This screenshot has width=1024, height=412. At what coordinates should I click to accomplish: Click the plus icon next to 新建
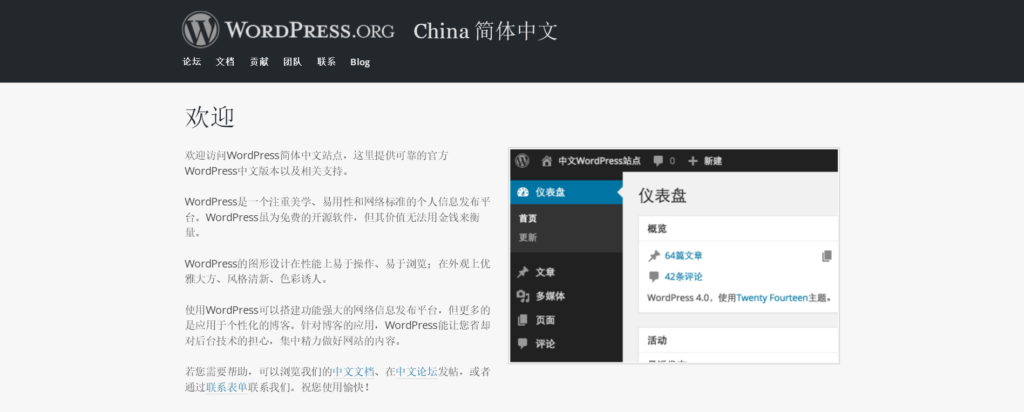693,161
